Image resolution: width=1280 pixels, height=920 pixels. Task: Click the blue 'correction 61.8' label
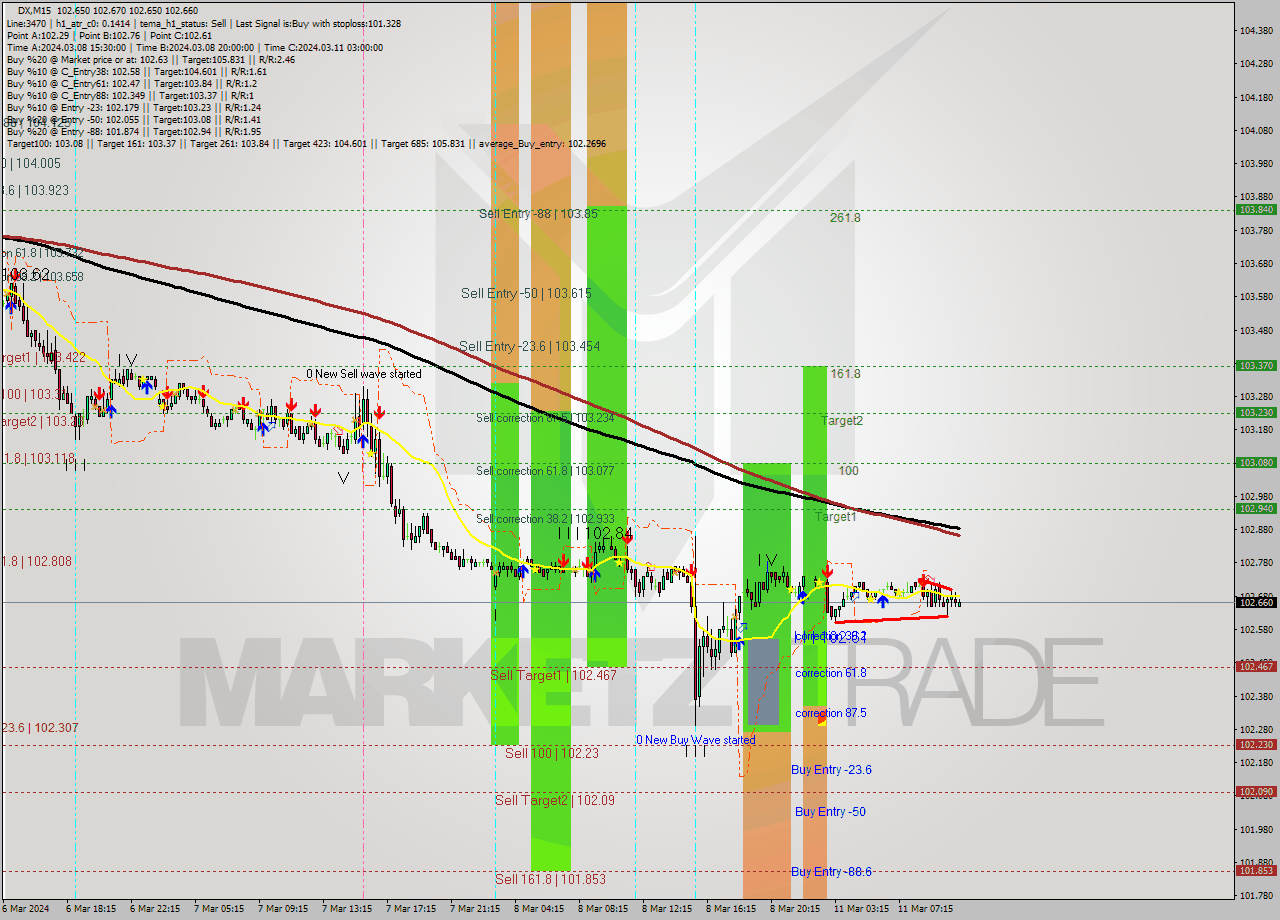(831, 673)
